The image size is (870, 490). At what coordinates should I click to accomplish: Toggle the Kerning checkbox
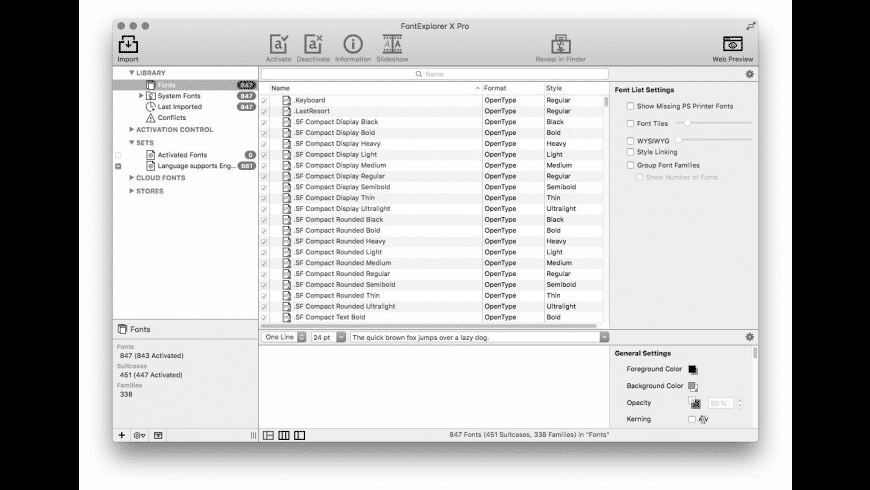coord(692,420)
